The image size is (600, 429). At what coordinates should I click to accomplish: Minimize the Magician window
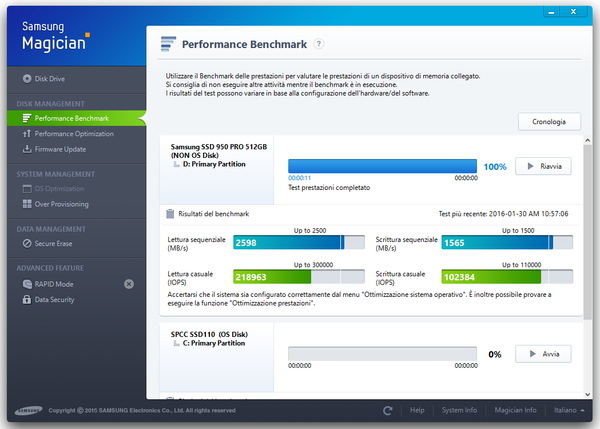tap(551, 12)
